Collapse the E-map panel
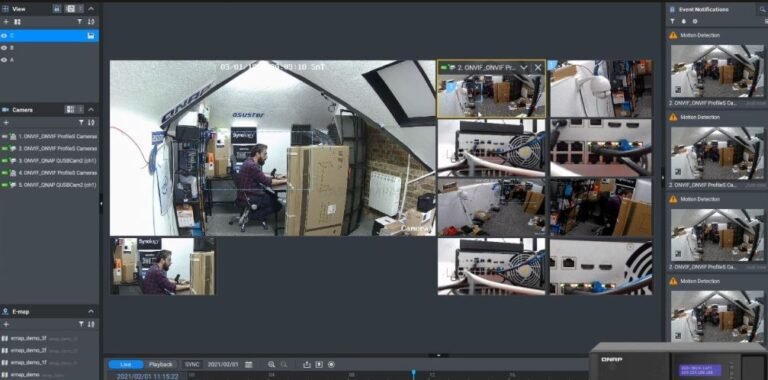 pos(91,311)
